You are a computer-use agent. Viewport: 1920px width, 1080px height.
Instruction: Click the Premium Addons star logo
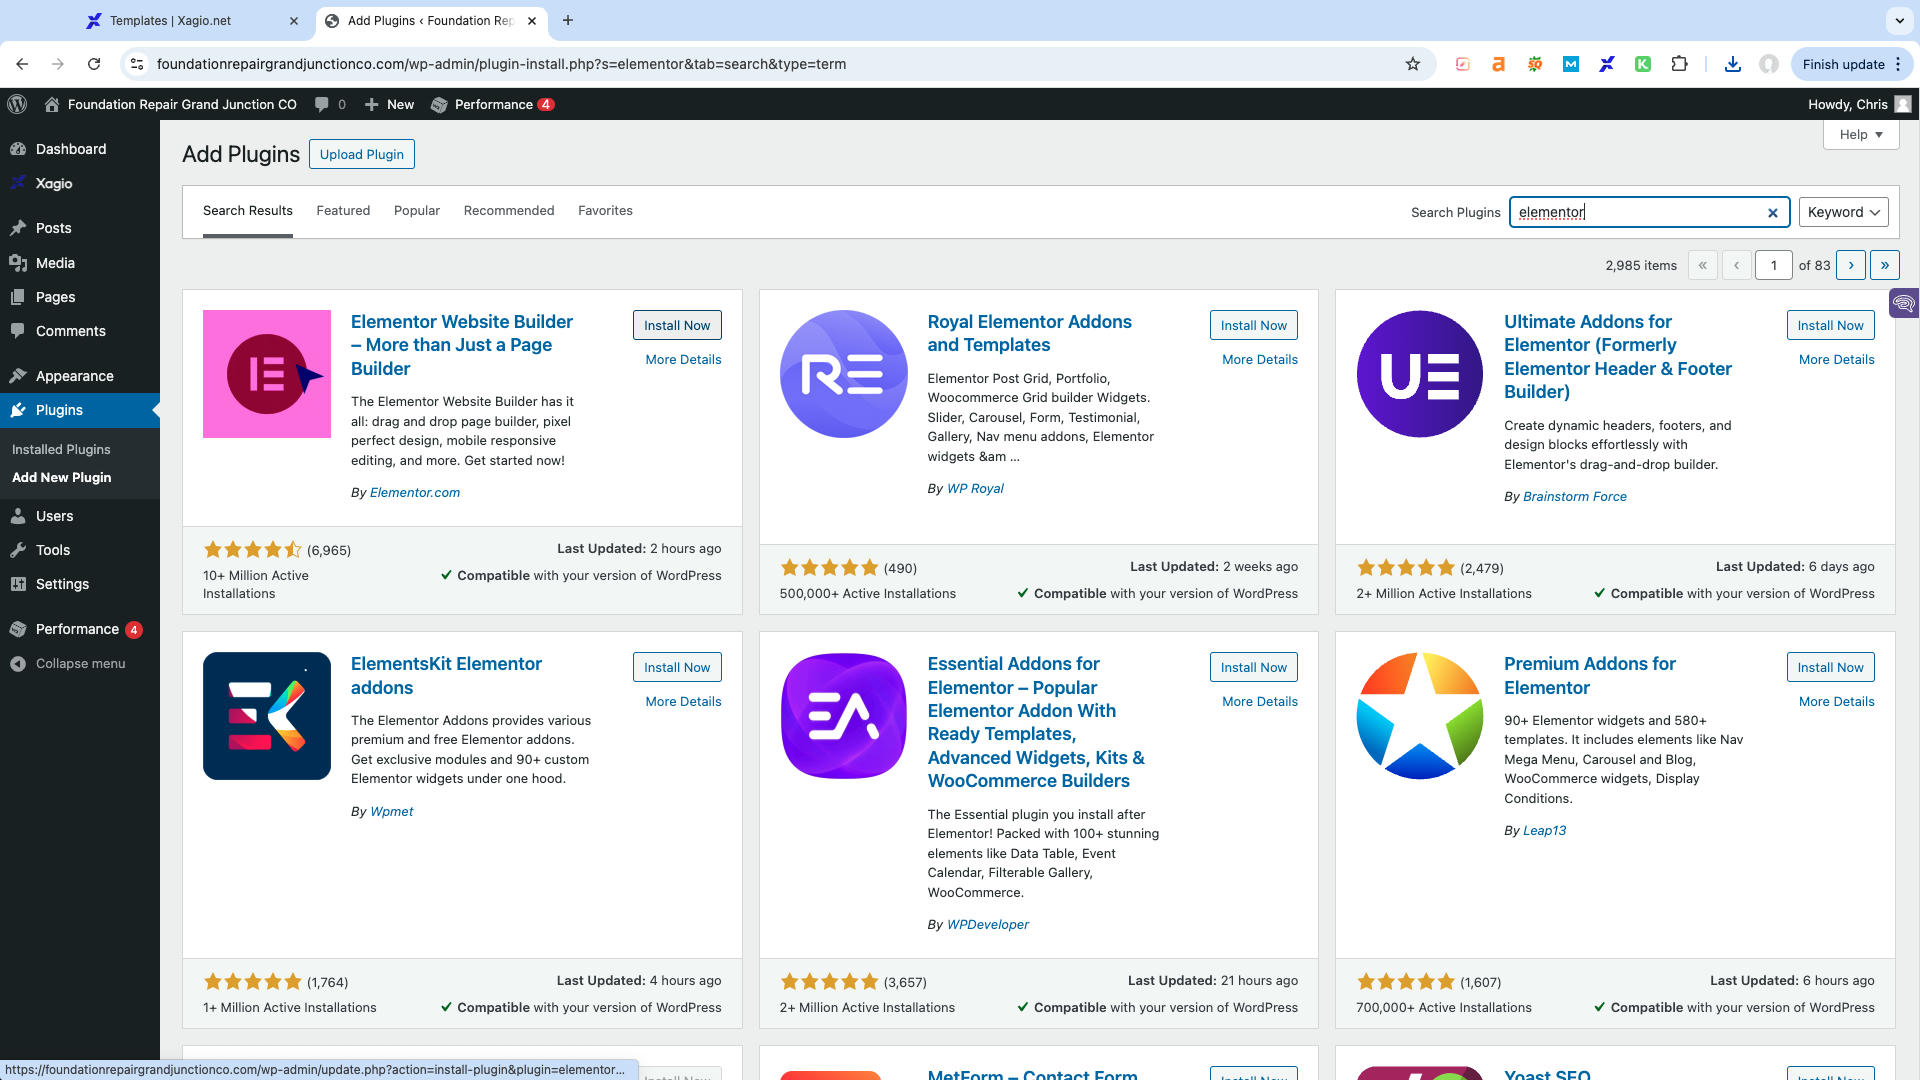point(1420,716)
